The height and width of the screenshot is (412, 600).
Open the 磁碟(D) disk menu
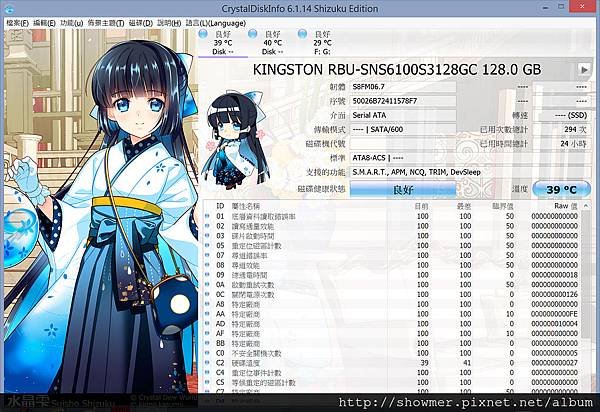pos(140,23)
